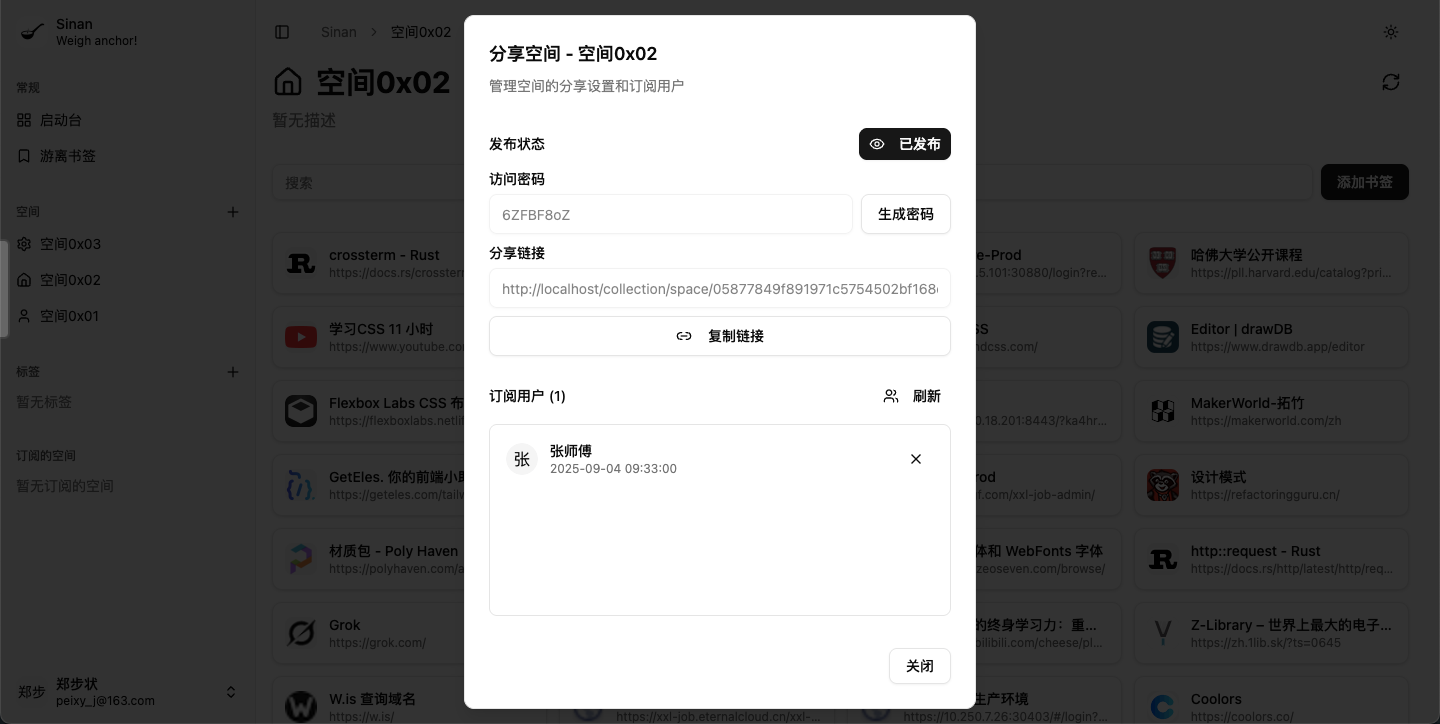Copy the share link with 复制链接
The width and height of the screenshot is (1440, 724).
(719, 336)
